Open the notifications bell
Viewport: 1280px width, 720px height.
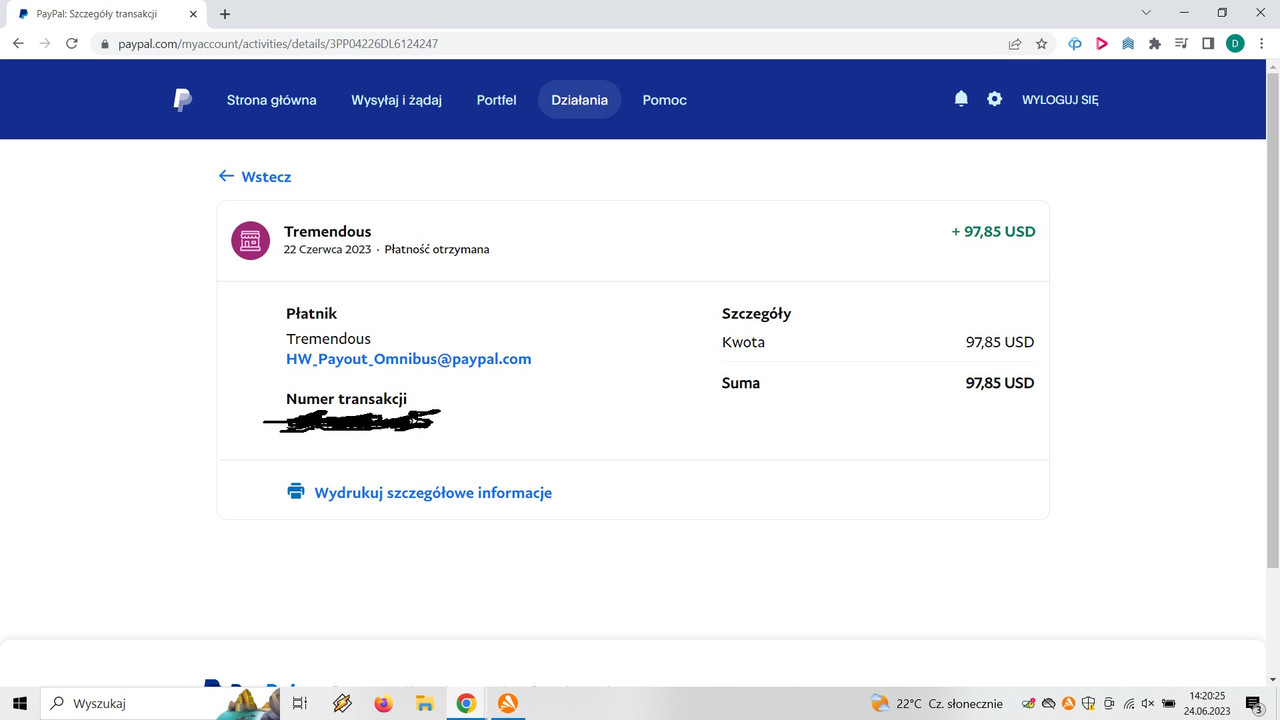click(x=961, y=99)
